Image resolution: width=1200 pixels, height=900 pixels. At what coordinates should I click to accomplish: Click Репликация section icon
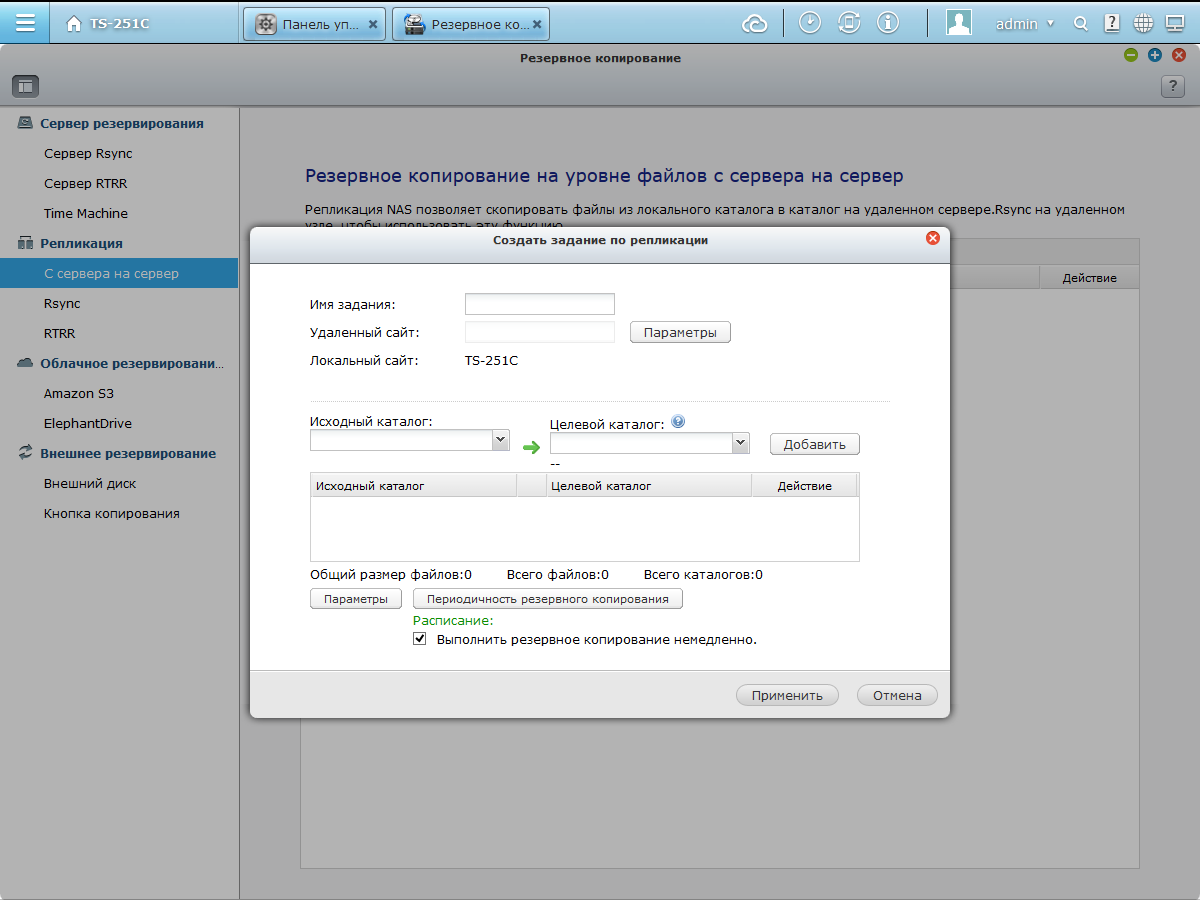click(26, 243)
